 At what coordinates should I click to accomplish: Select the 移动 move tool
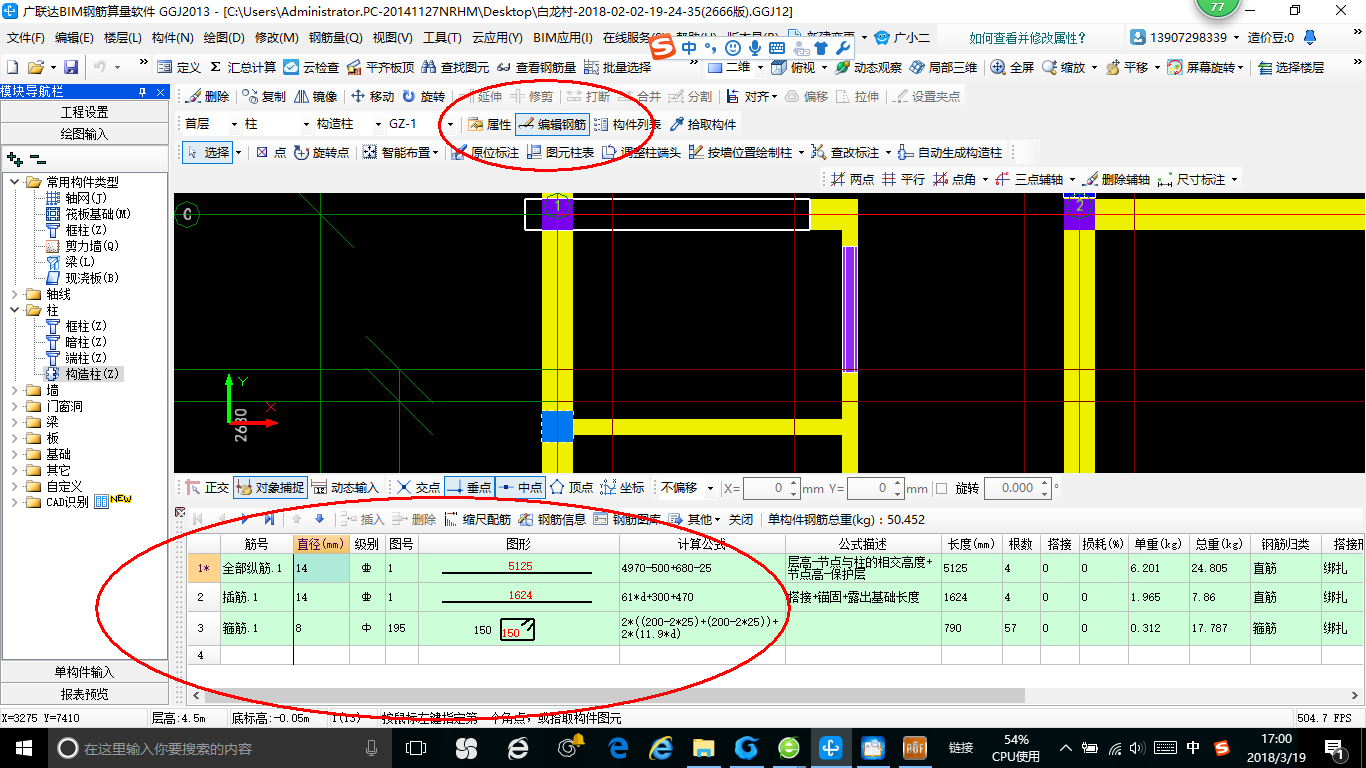pyautogui.click(x=372, y=97)
